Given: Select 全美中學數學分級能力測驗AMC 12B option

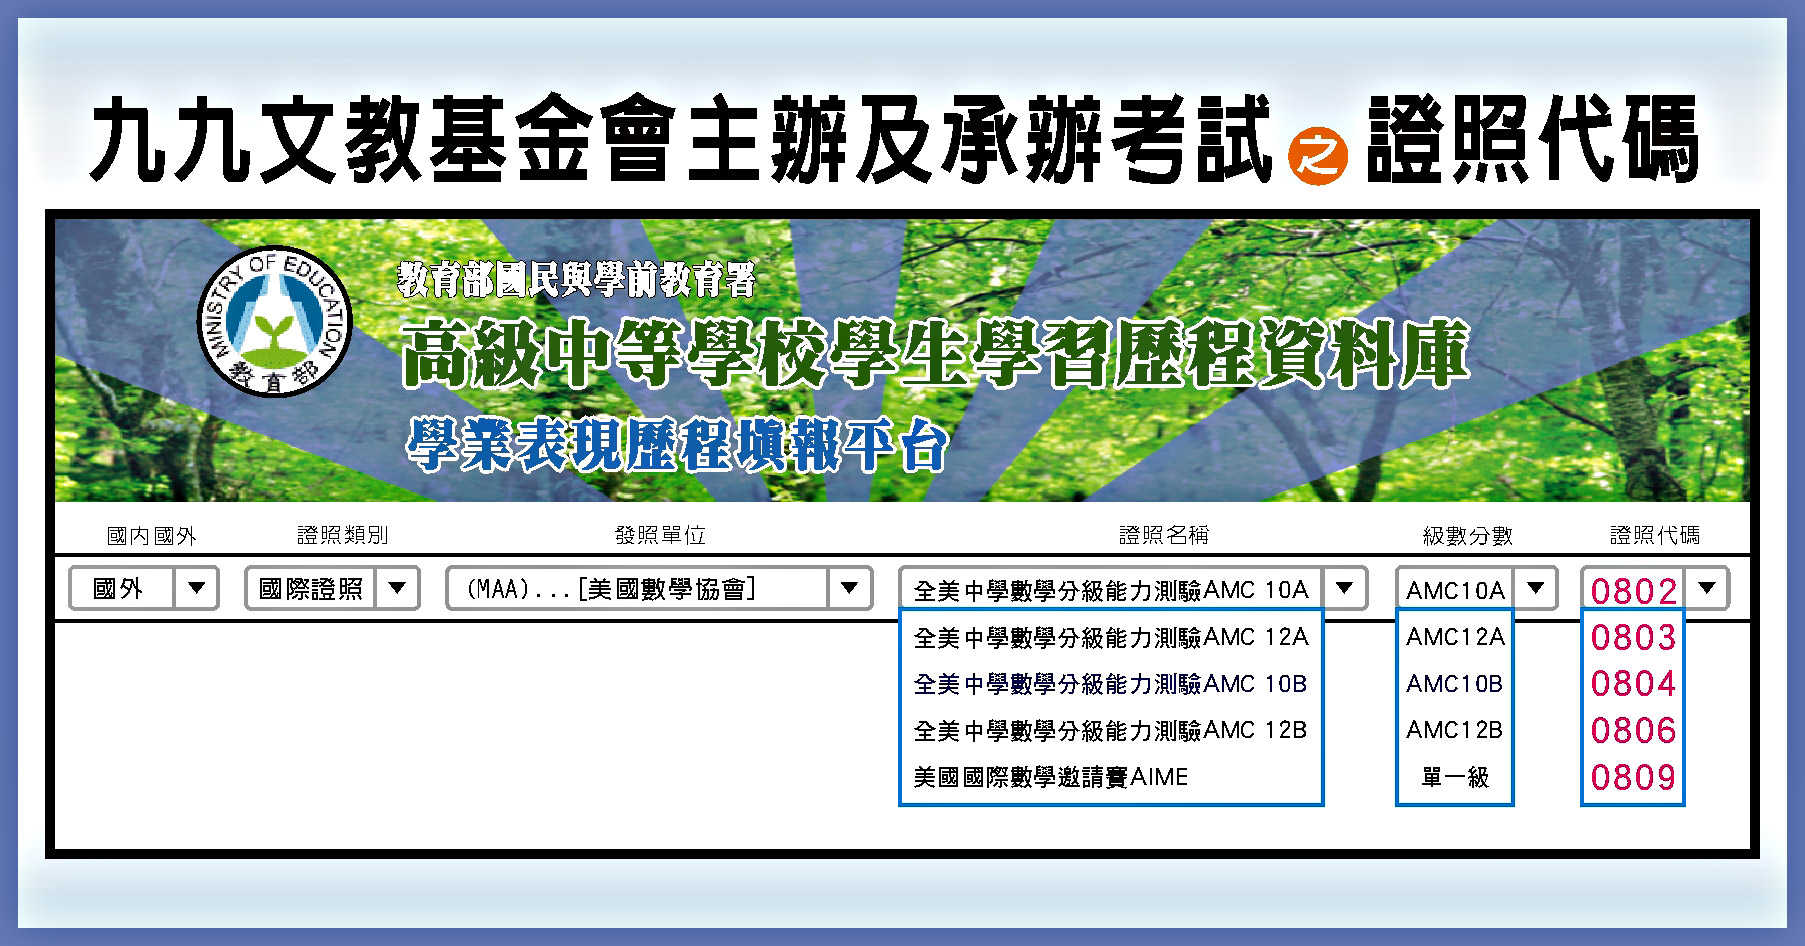Looking at the screenshot, I should tap(1110, 730).
